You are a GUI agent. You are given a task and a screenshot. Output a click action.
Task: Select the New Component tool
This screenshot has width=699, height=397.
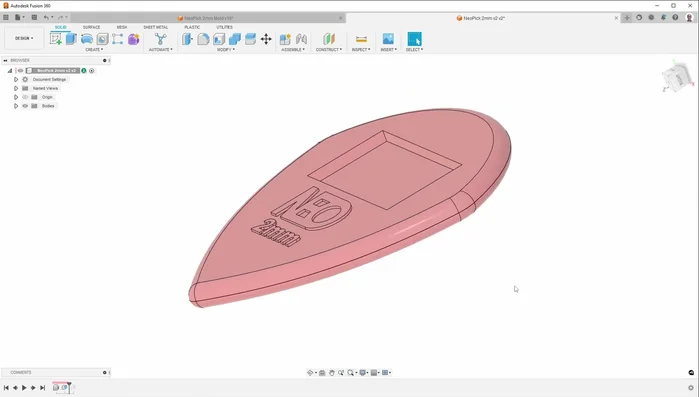[x=285, y=39]
